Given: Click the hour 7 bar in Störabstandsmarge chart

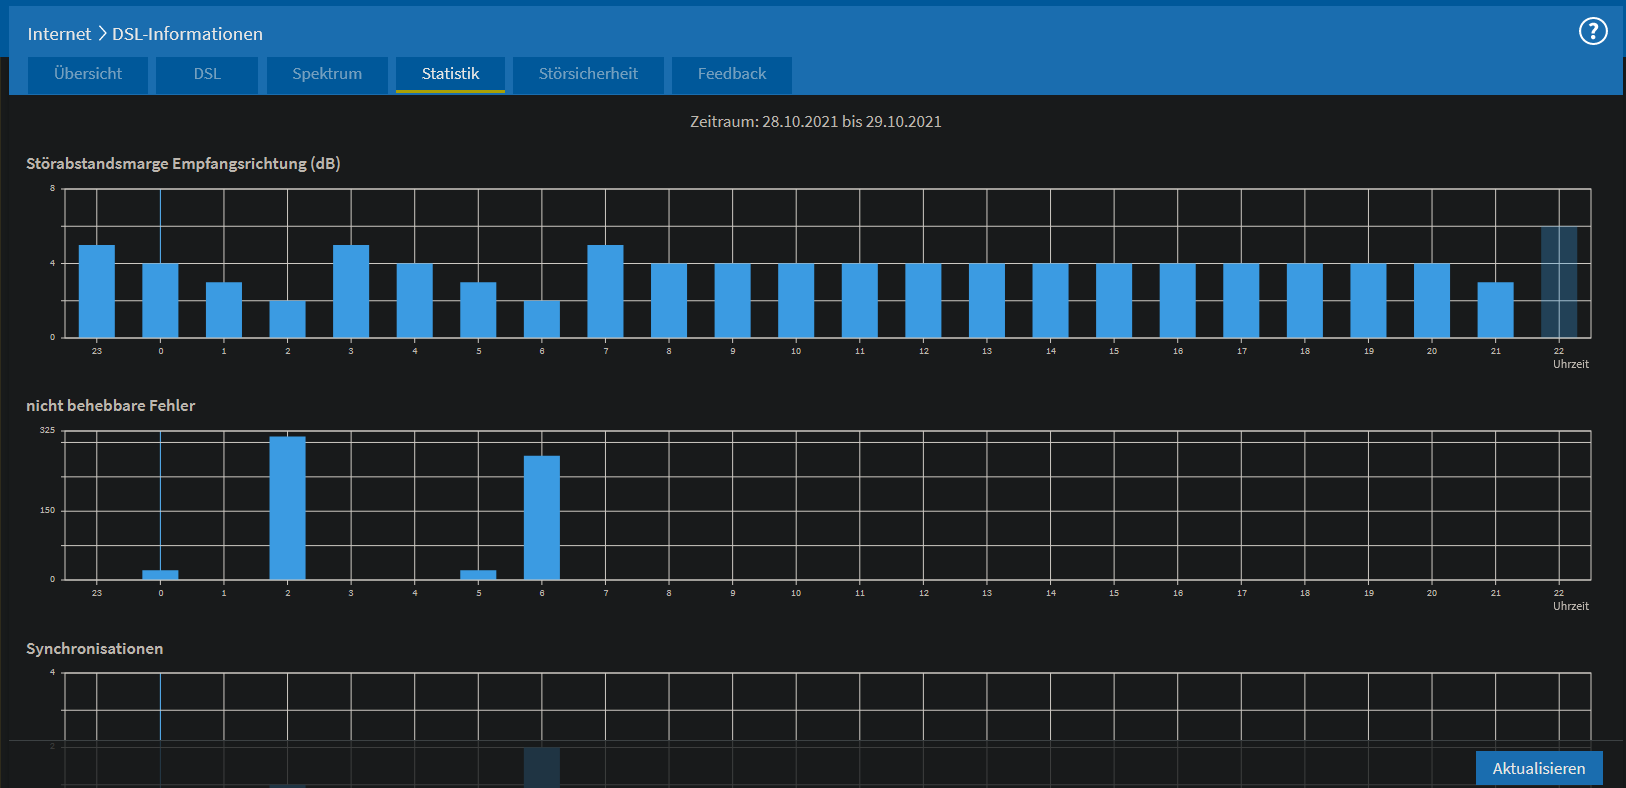Looking at the screenshot, I should [605, 291].
